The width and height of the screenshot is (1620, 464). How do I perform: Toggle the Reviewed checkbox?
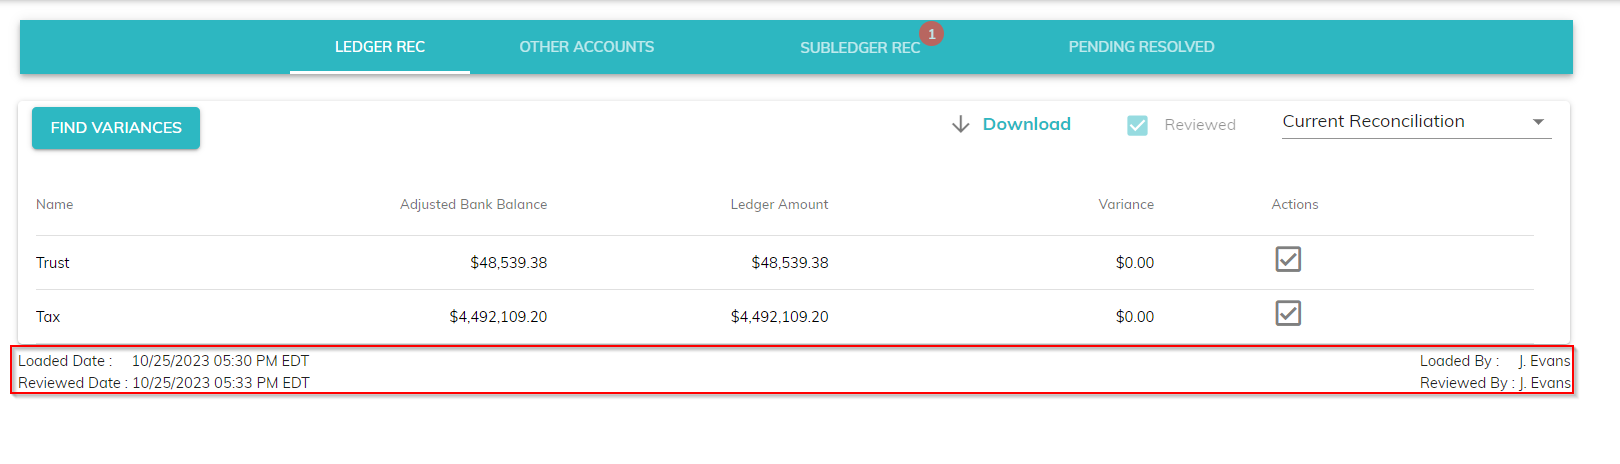click(1137, 125)
